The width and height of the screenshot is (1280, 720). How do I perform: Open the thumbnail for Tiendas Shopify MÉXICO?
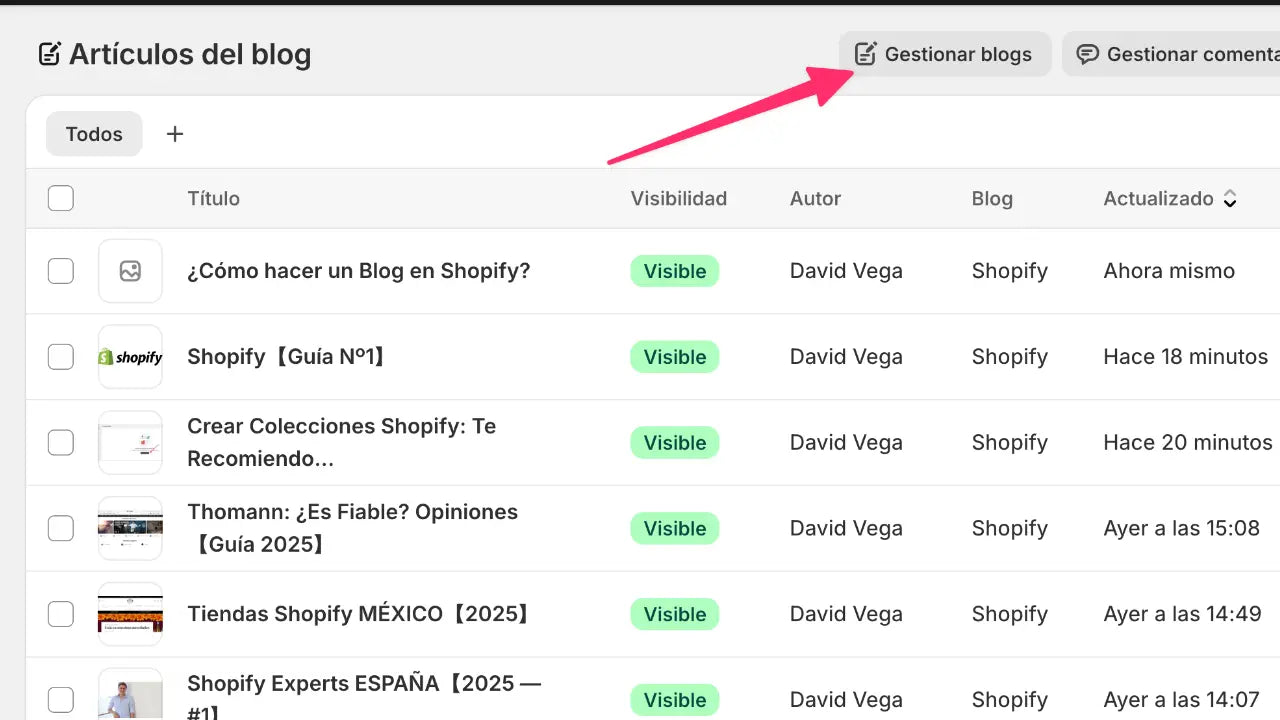click(130, 614)
